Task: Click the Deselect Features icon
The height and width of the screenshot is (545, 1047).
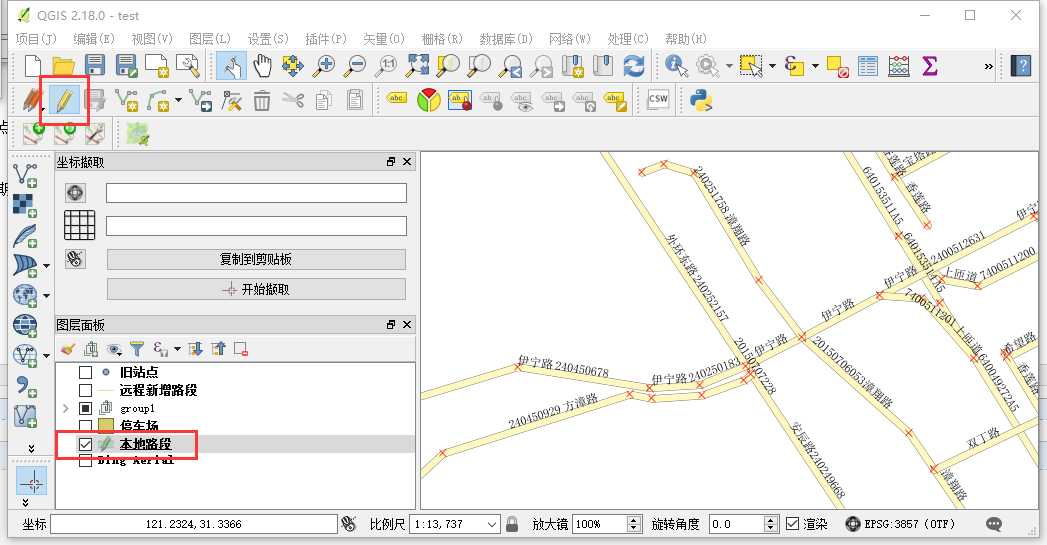Action: pos(837,66)
